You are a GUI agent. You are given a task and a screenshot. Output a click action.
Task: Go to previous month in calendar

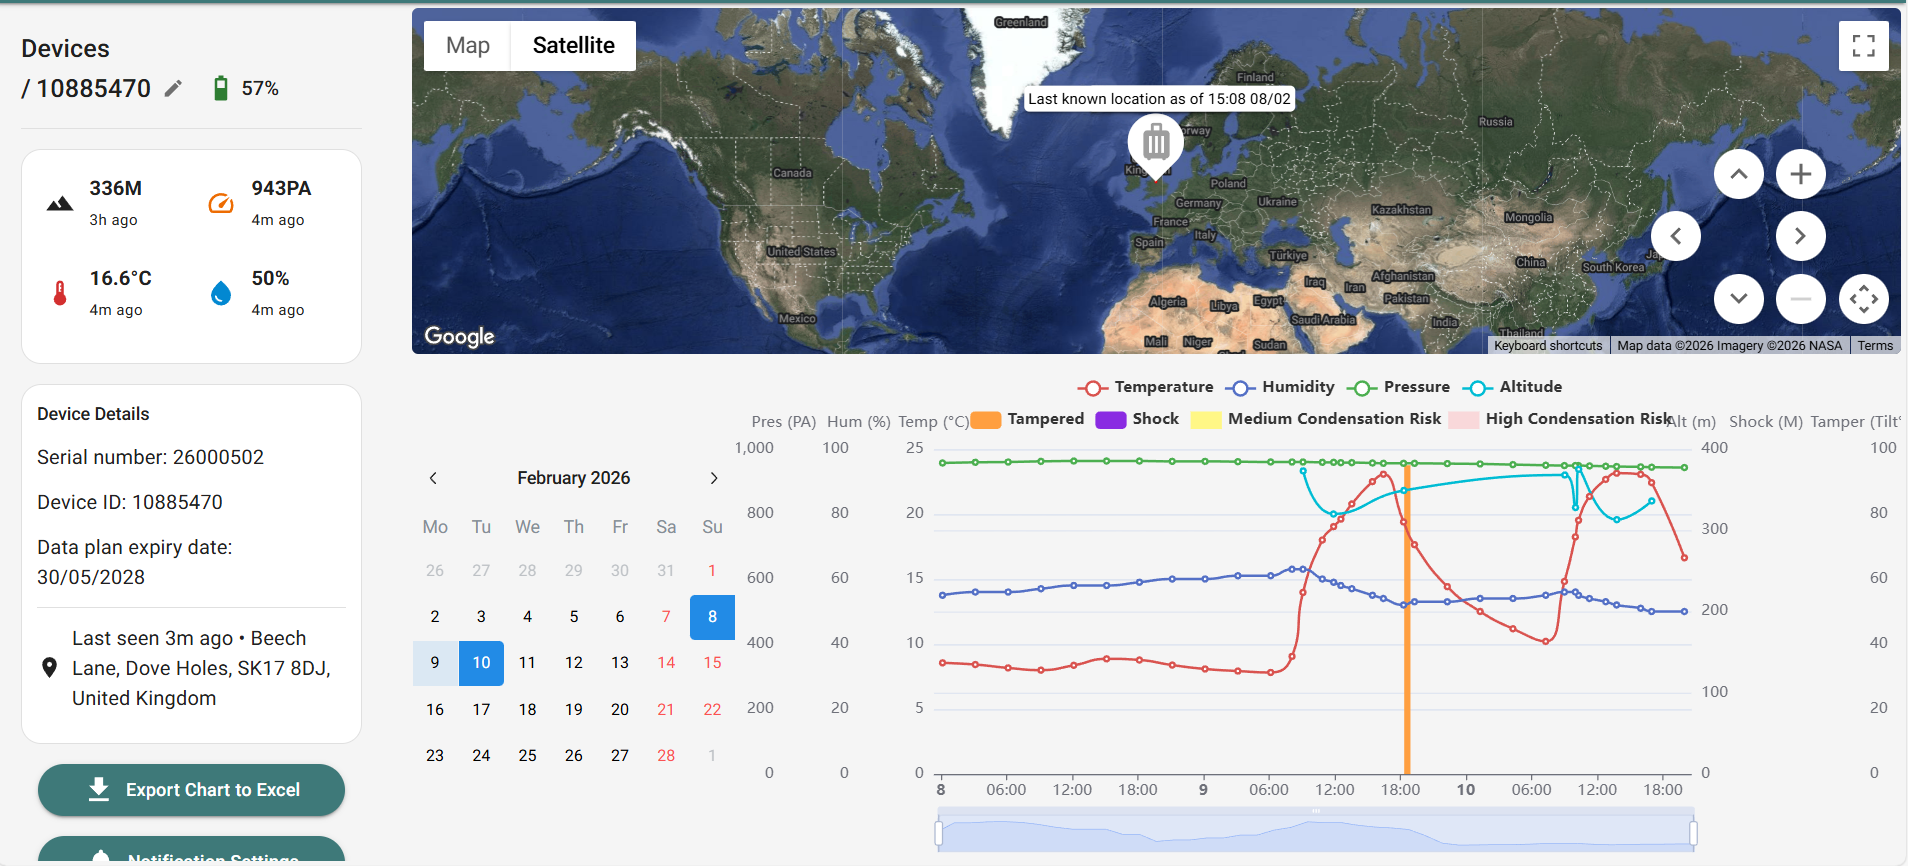click(433, 478)
